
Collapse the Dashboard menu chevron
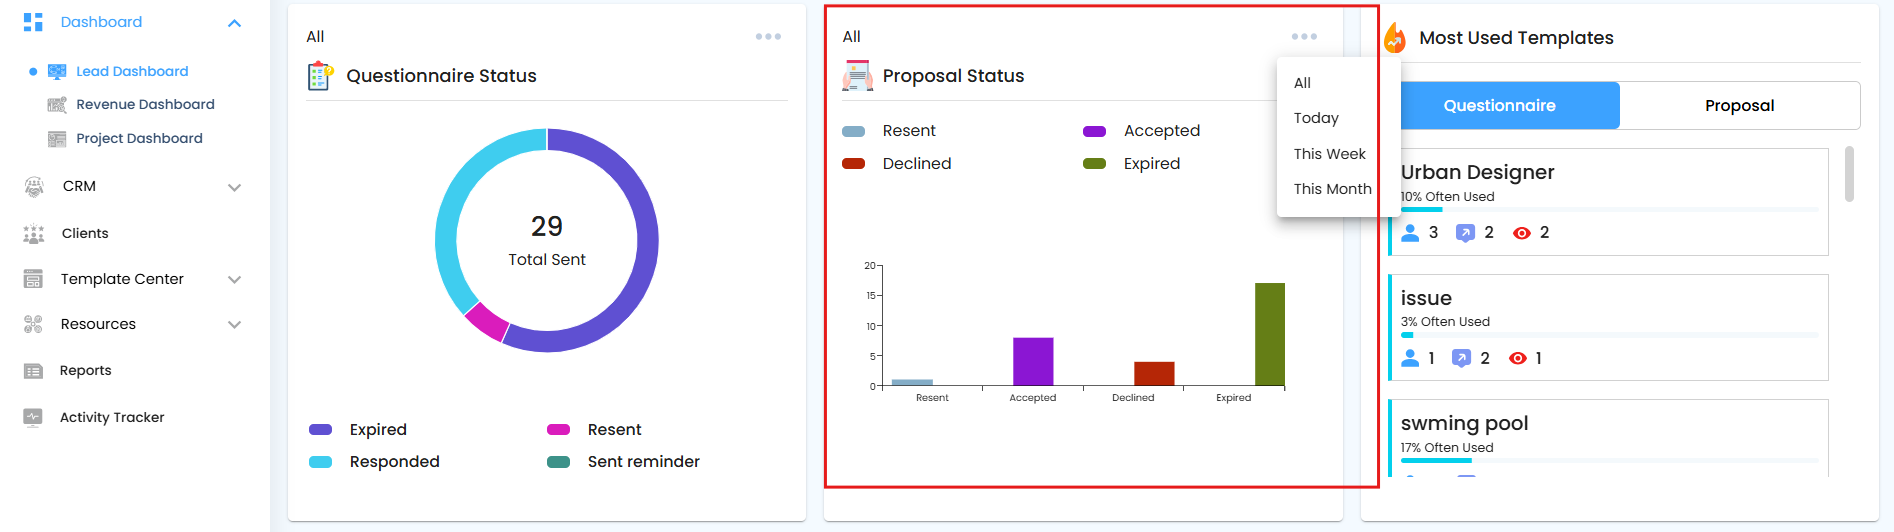[234, 23]
